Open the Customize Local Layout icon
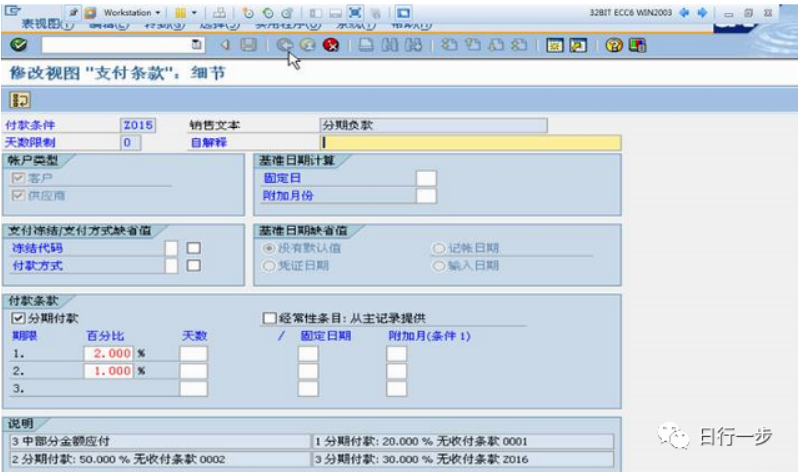Image resolution: width=800 pixels, height=472 pixels. [x=637, y=45]
